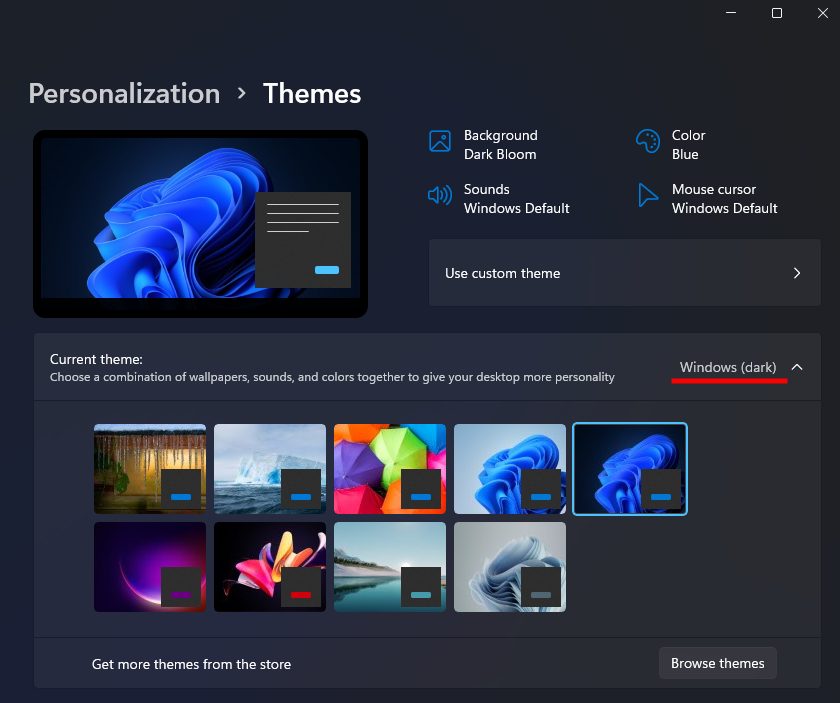
Task: Apply the purple glow theme
Action: (150, 567)
